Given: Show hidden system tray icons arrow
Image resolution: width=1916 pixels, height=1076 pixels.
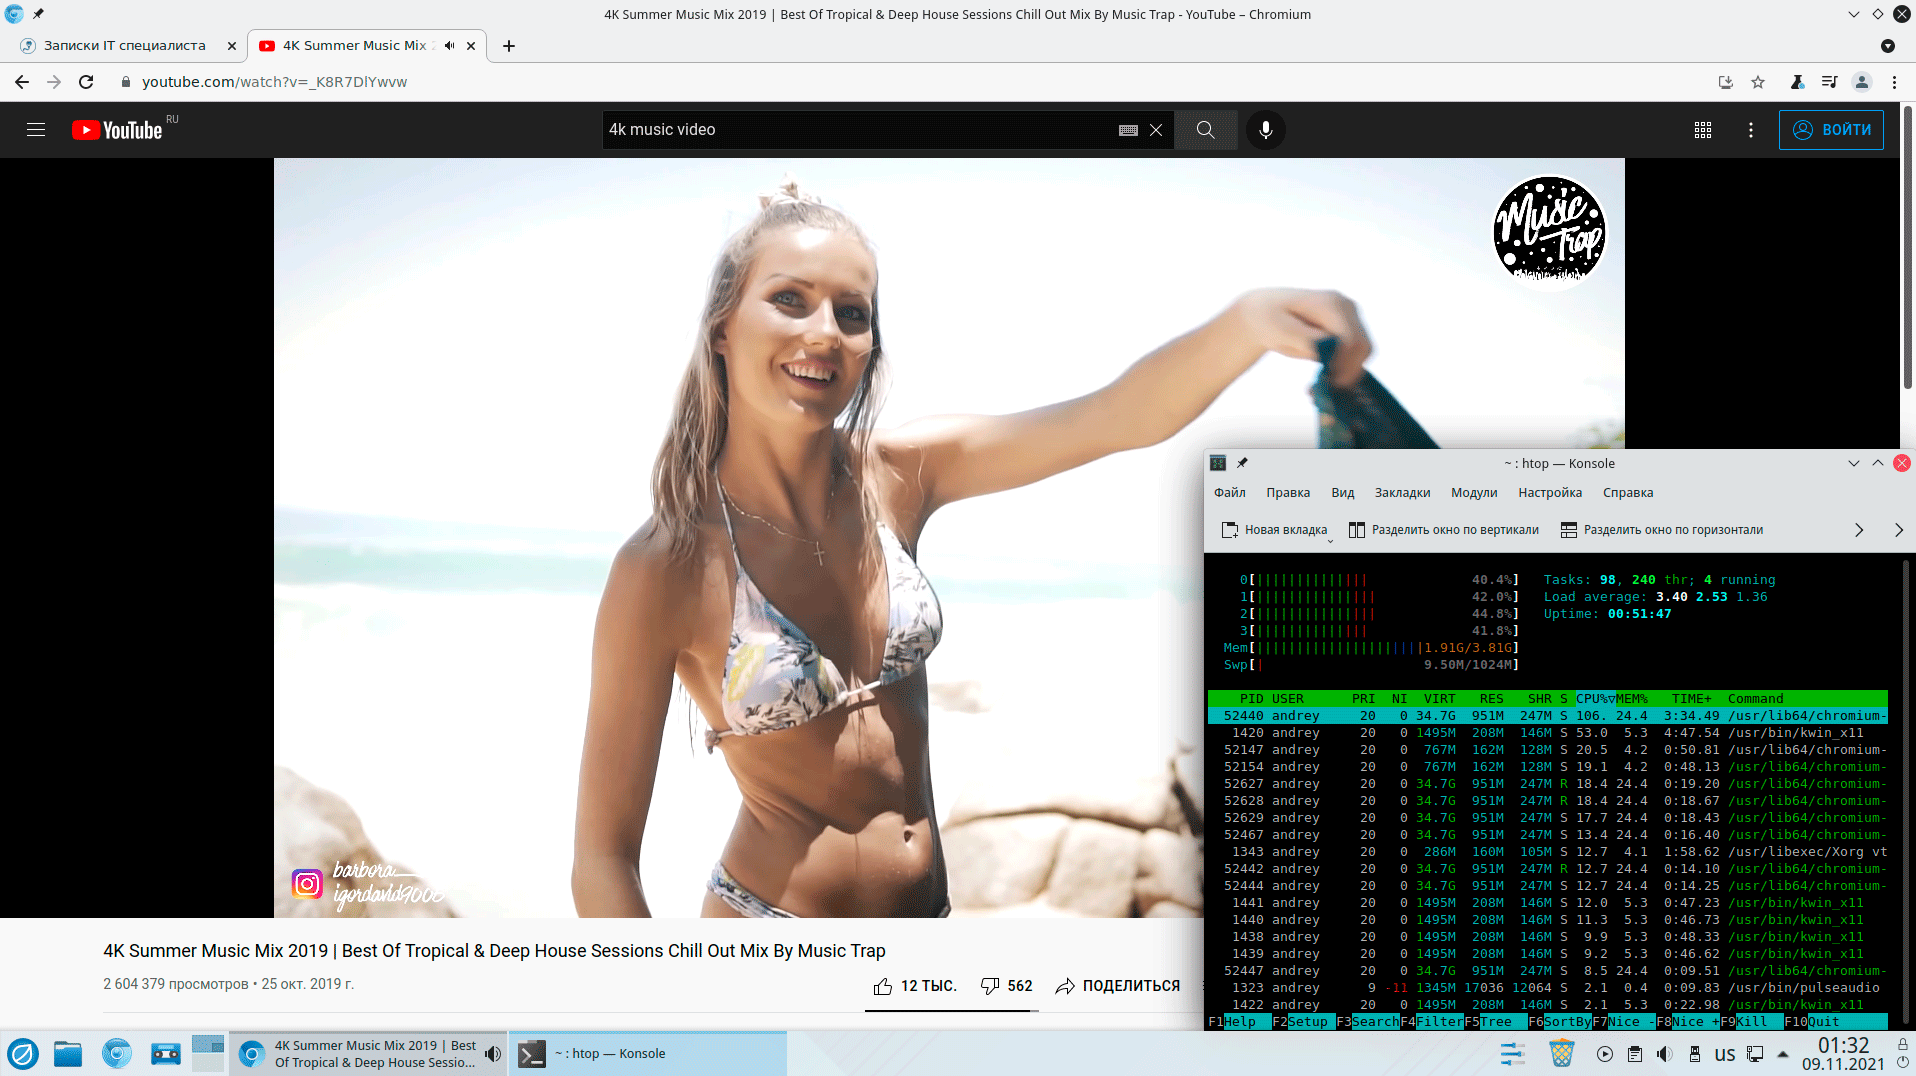Looking at the screenshot, I should 1783,1054.
